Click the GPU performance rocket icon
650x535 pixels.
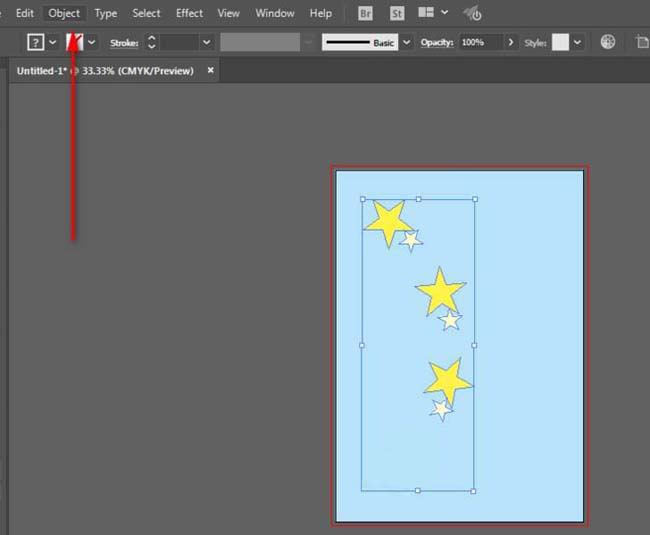tap(472, 14)
